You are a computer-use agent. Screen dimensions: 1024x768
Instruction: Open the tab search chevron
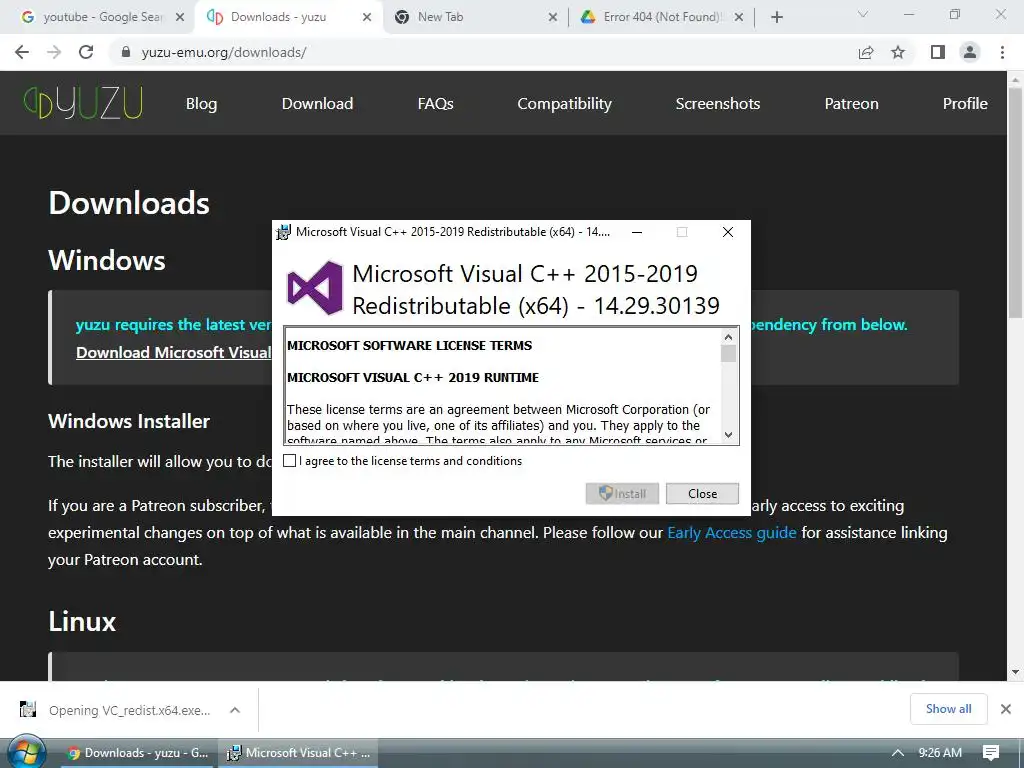tap(863, 14)
